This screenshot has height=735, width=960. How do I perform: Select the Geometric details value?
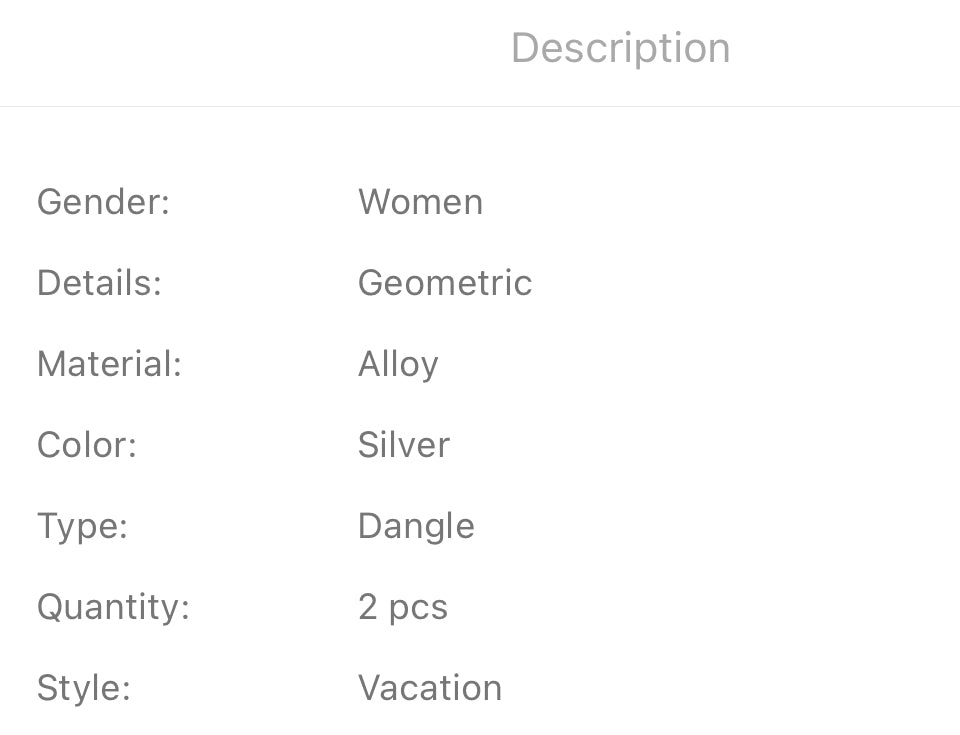pos(445,283)
